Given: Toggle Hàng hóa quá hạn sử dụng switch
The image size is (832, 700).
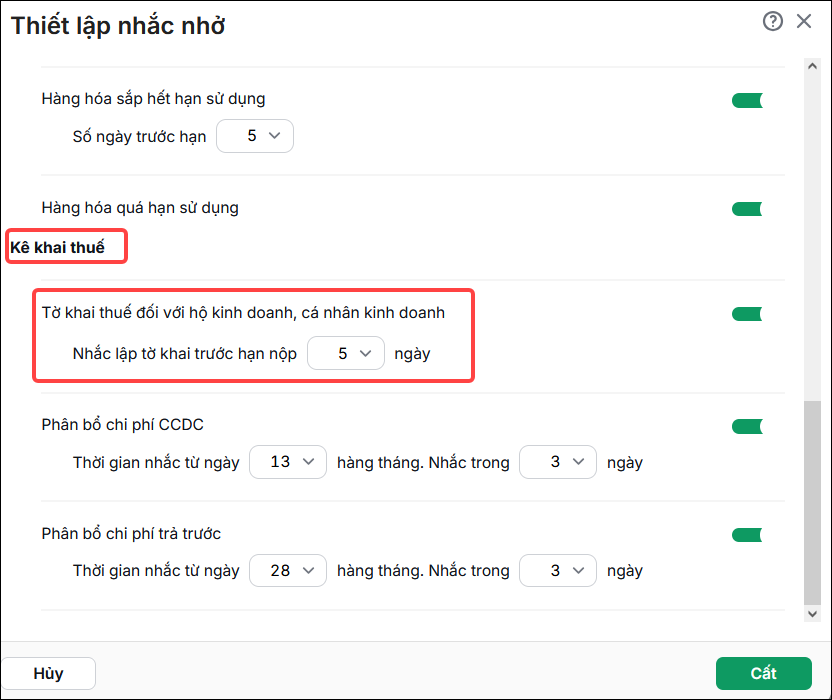Looking at the screenshot, I should [x=747, y=209].
